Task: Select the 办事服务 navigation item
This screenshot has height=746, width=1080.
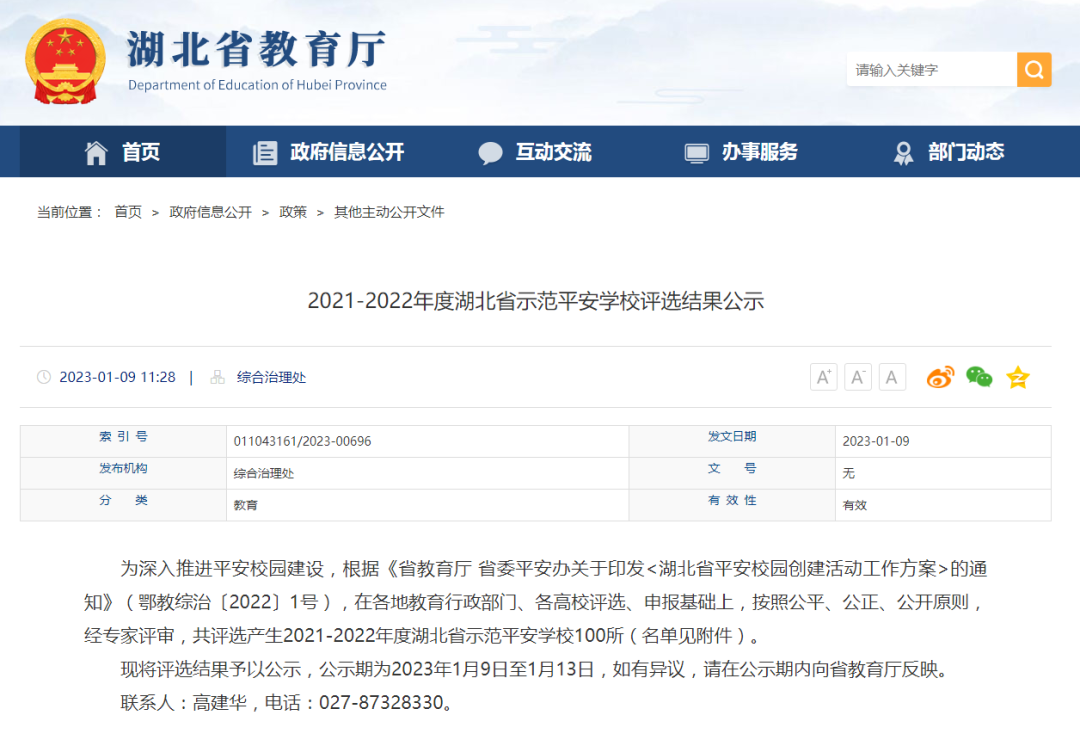Action: point(741,152)
